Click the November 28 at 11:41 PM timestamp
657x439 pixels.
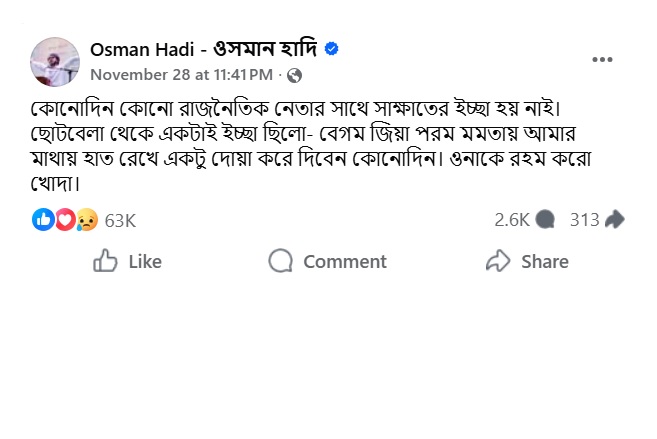pos(181,75)
